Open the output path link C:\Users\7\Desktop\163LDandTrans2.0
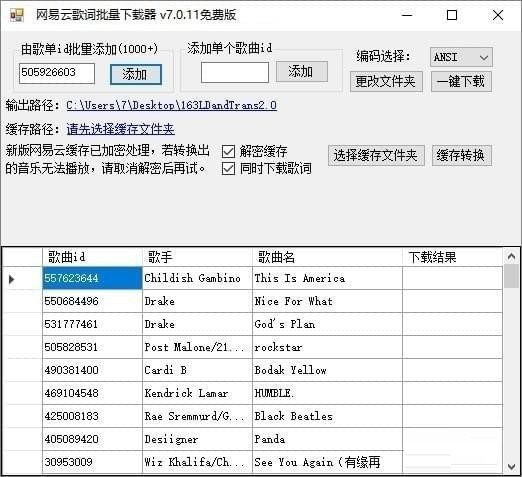This screenshot has width=522, height=477. 171,105
